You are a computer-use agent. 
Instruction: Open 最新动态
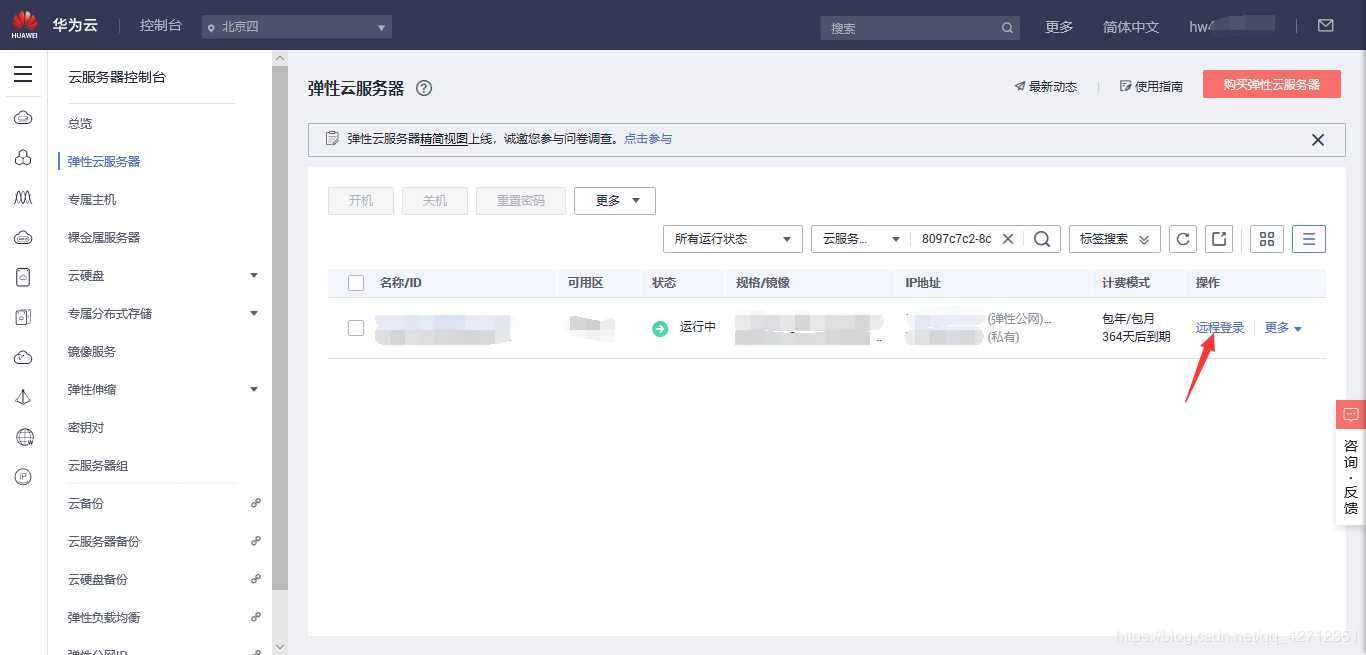click(1046, 87)
